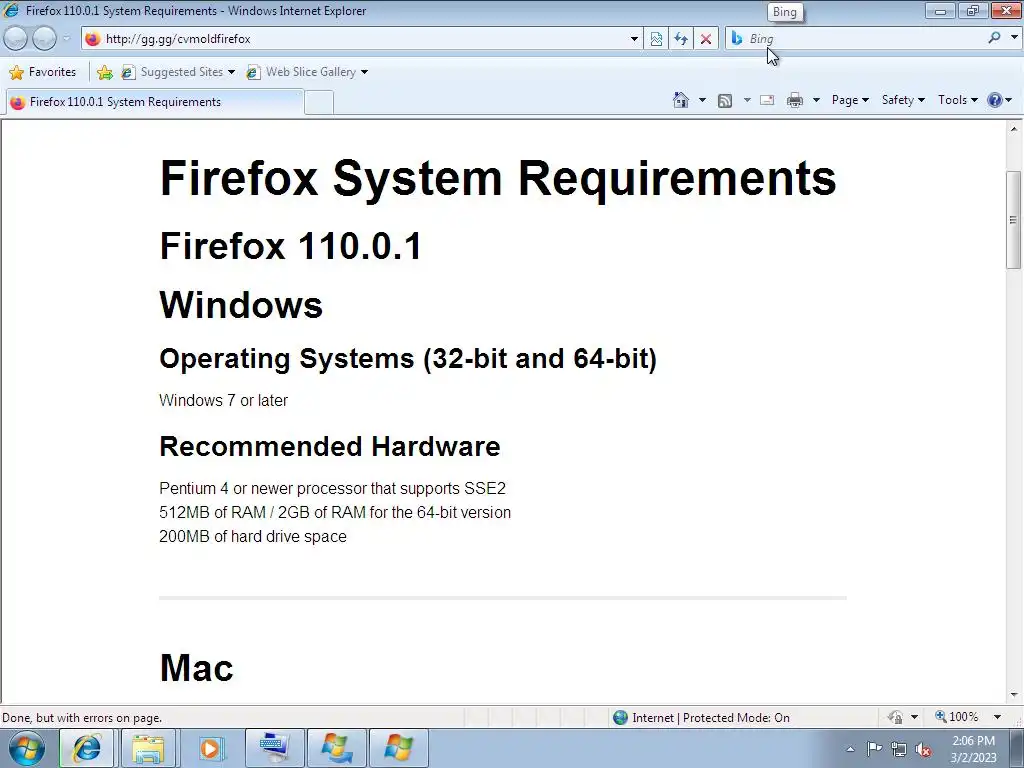Open the Suggested Sites favorites link
Viewport: 1024px width, 768px height.
[x=178, y=72]
